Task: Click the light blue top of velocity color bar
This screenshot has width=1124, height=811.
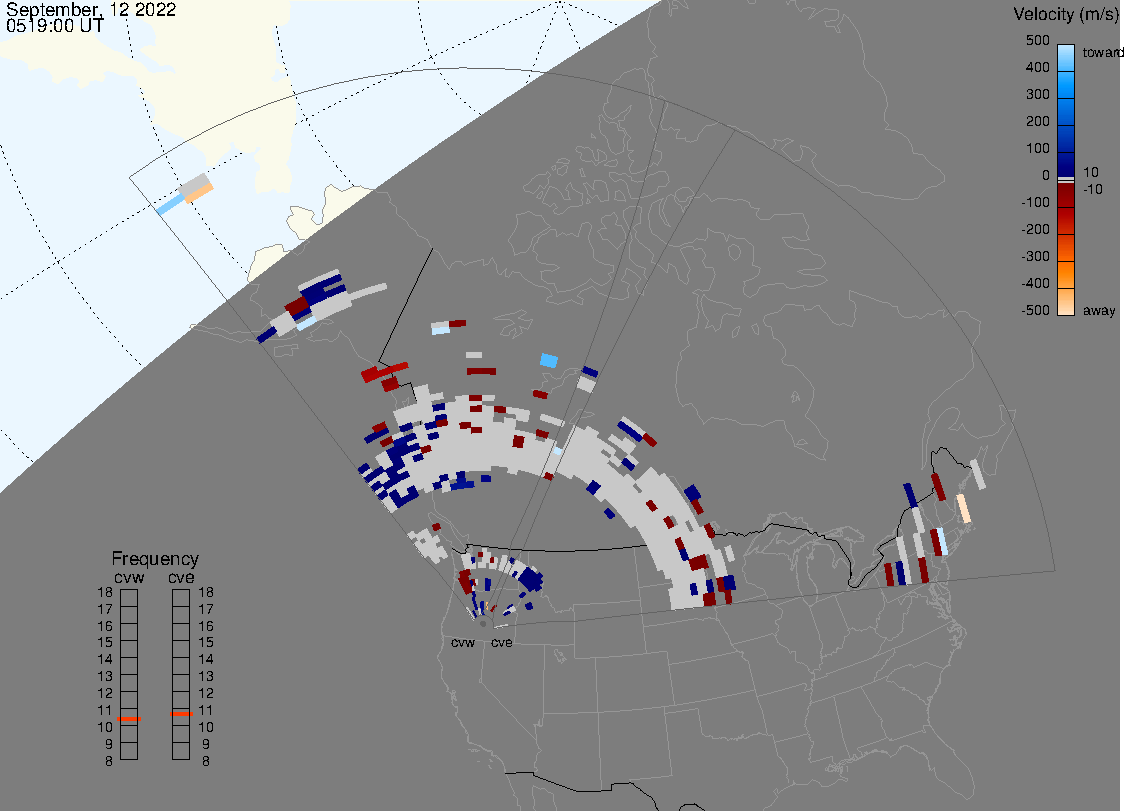Action: pyautogui.click(x=1066, y=54)
